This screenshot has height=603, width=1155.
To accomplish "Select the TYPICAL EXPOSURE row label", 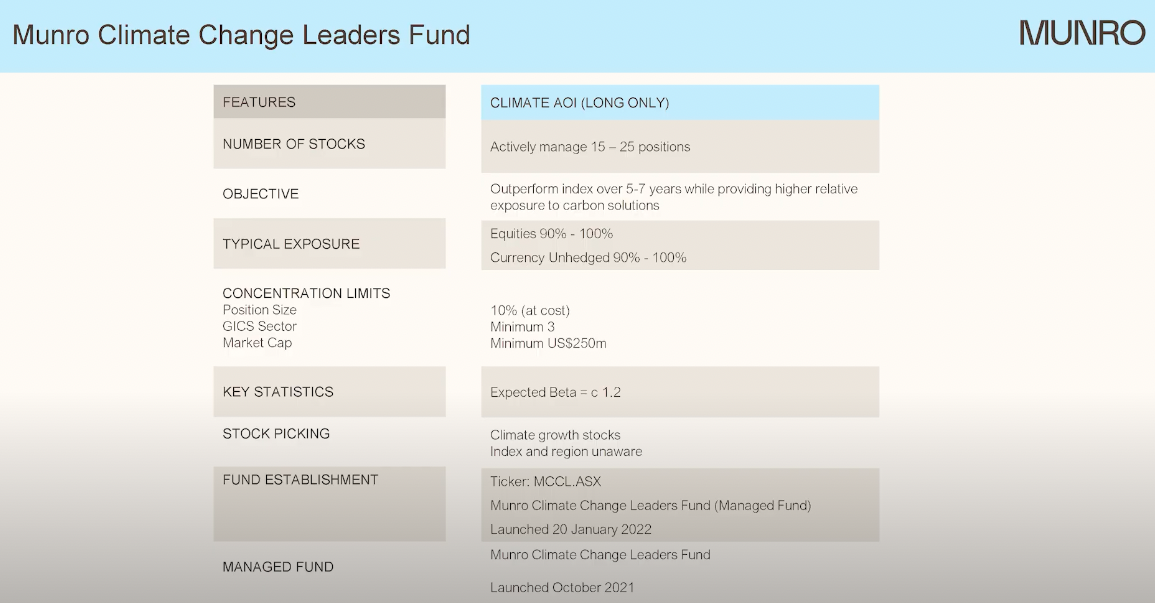I will [291, 244].
